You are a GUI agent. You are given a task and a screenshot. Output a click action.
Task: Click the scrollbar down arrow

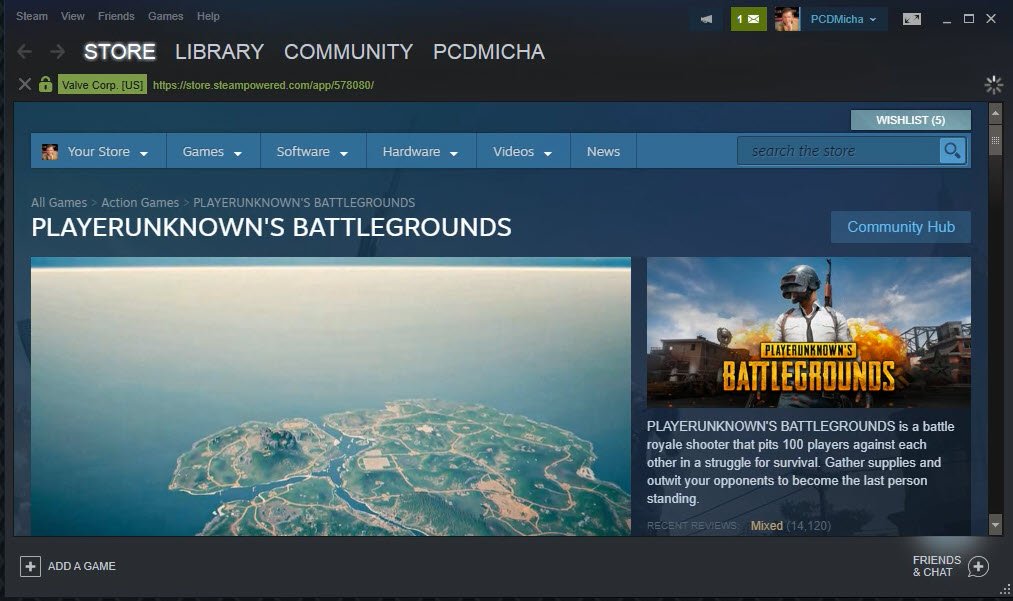pos(996,525)
